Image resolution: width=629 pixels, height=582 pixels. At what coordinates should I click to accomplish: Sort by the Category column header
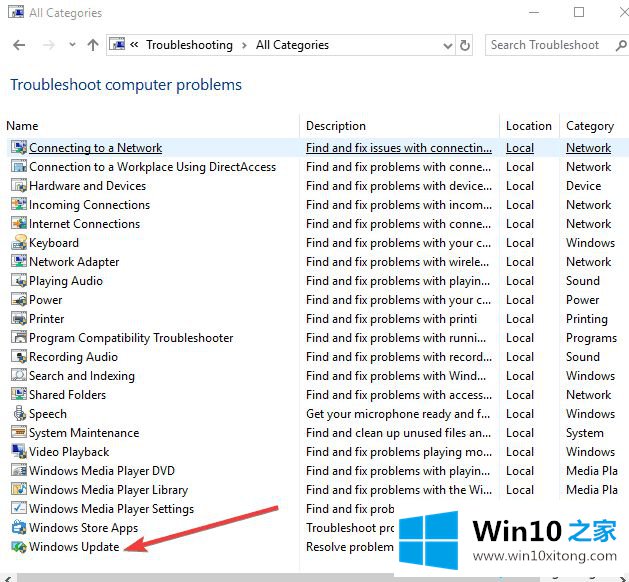coord(590,126)
